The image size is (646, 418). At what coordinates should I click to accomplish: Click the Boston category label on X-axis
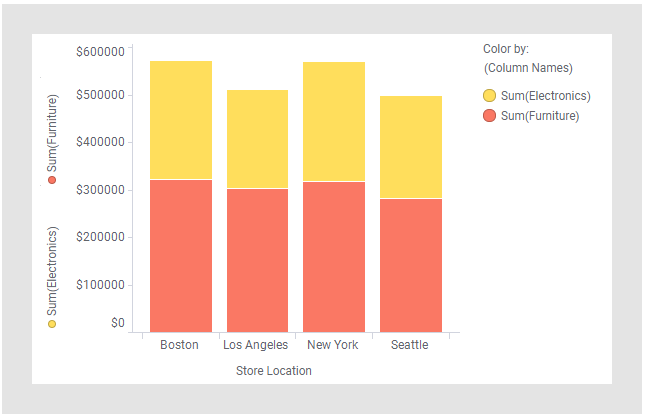point(180,345)
